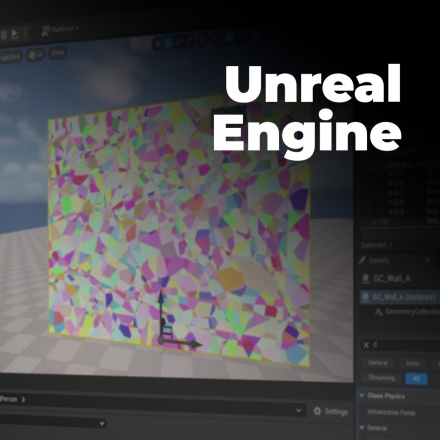Screen dimensions: 440x440
Task: Collapse the General section in Details
Action: click(362, 428)
